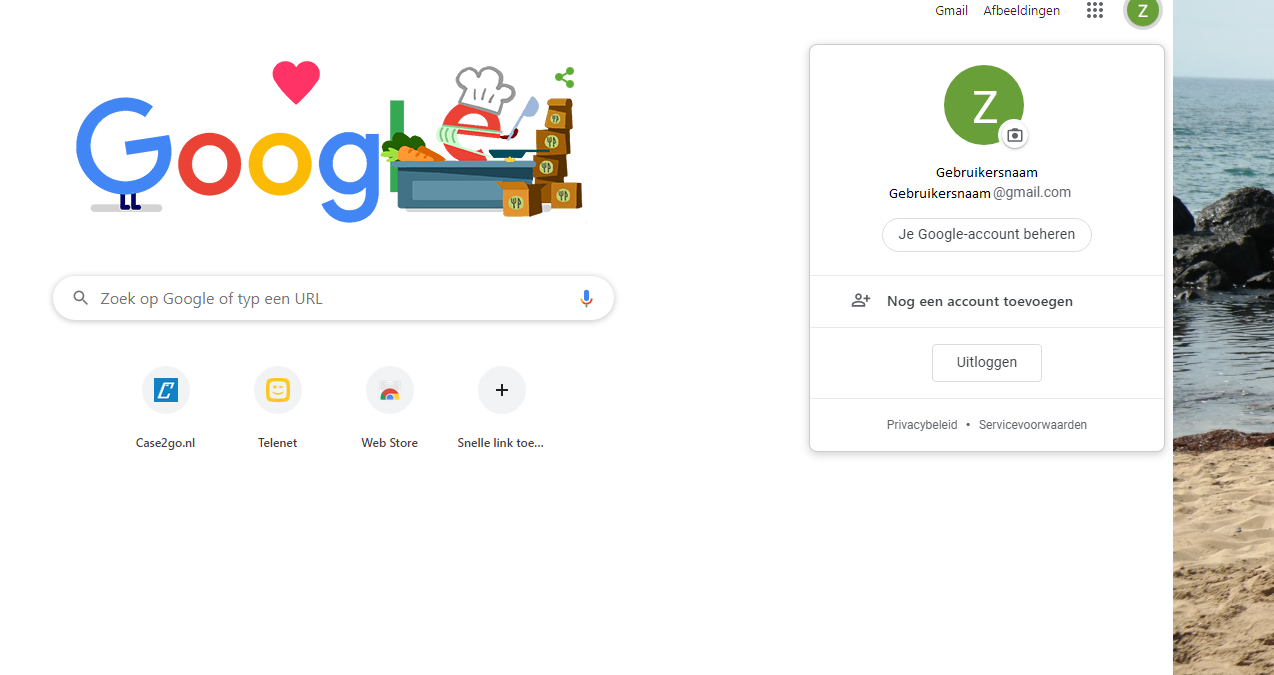Focus the Zoek op Google search field

tap(333, 298)
